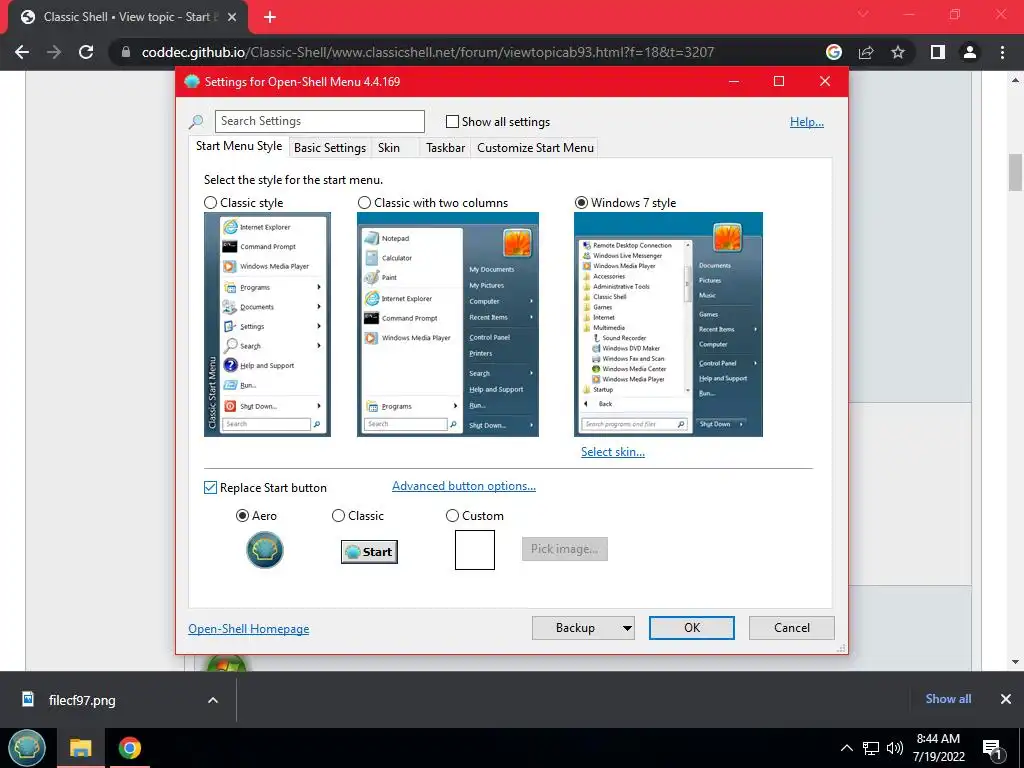The image size is (1024, 768).
Task: Click the Help link
Action: pos(807,122)
